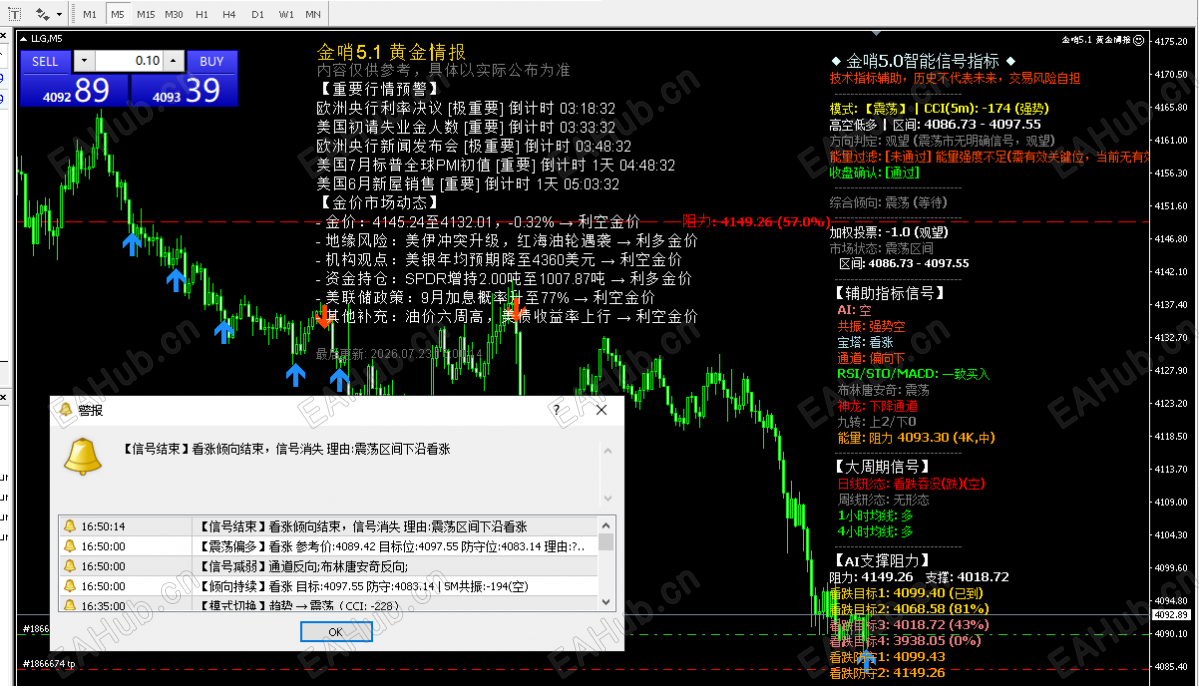Switch chart to D1 timeframe
1199x686 pixels.
[258, 14]
